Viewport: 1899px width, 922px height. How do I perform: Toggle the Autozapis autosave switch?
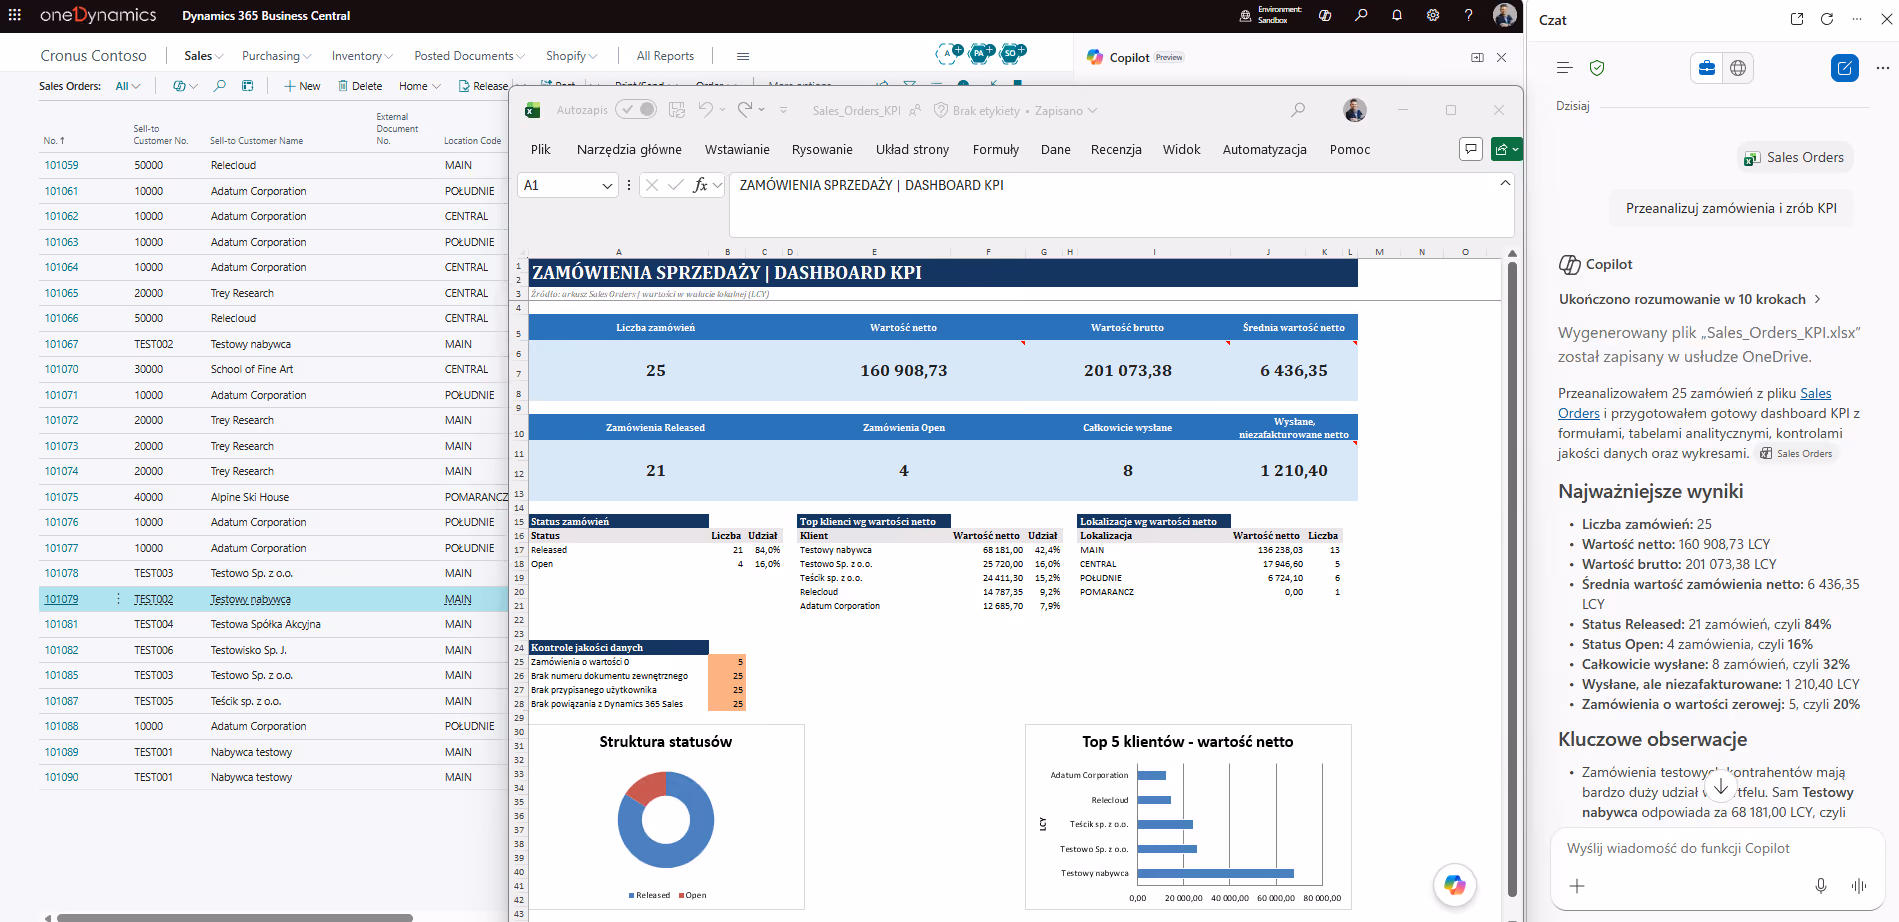click(636, 110)
